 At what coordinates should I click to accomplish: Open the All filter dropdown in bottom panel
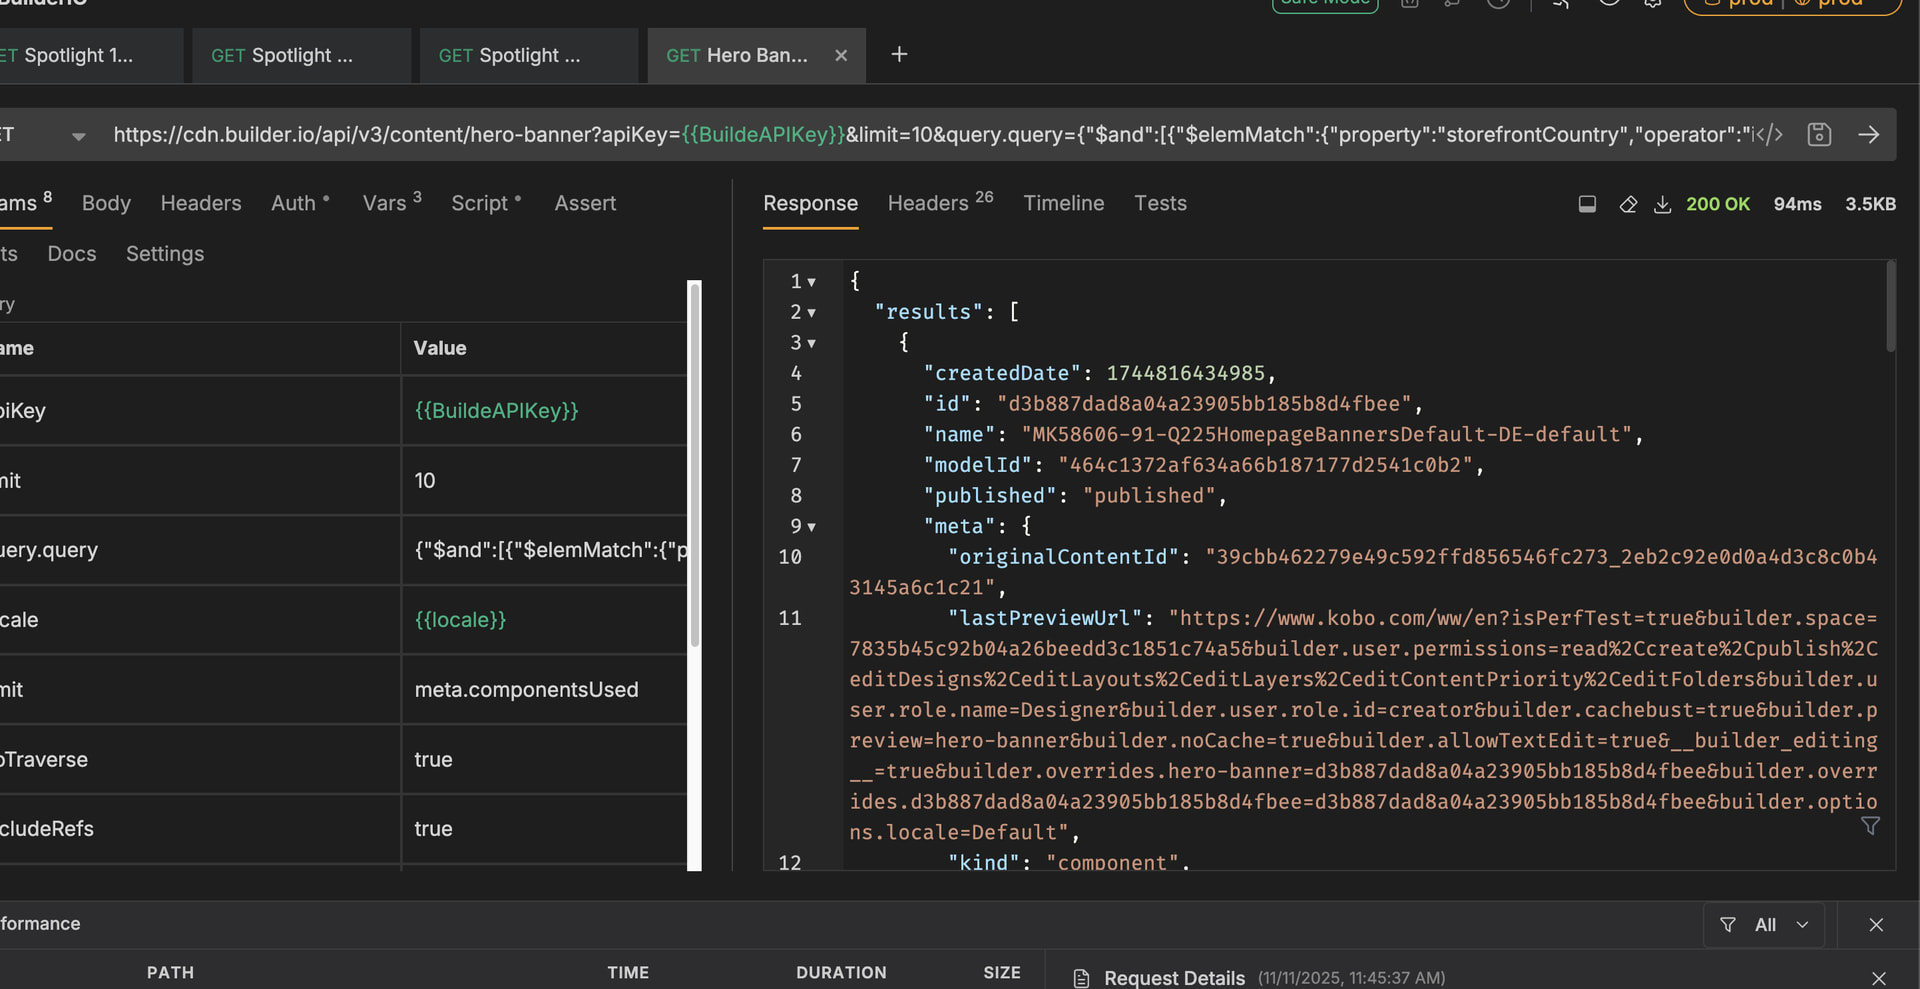coord(1764,925)
